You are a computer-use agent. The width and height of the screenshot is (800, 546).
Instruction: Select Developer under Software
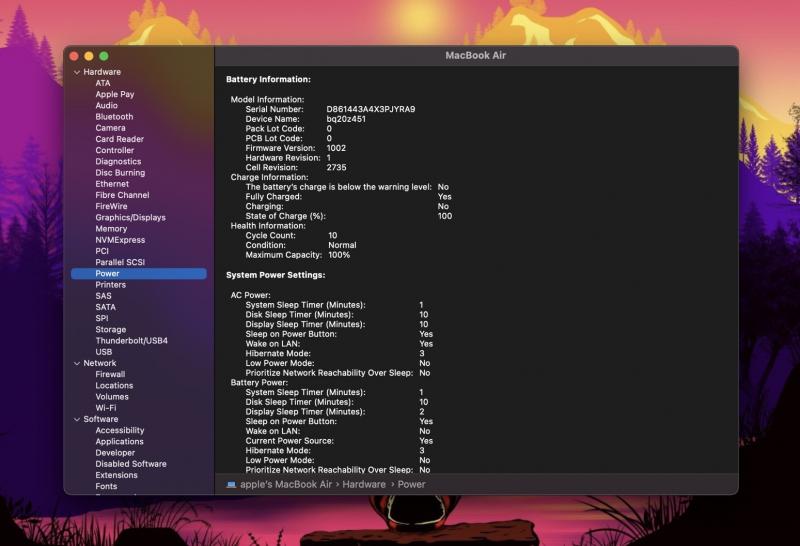click(115, 454)
